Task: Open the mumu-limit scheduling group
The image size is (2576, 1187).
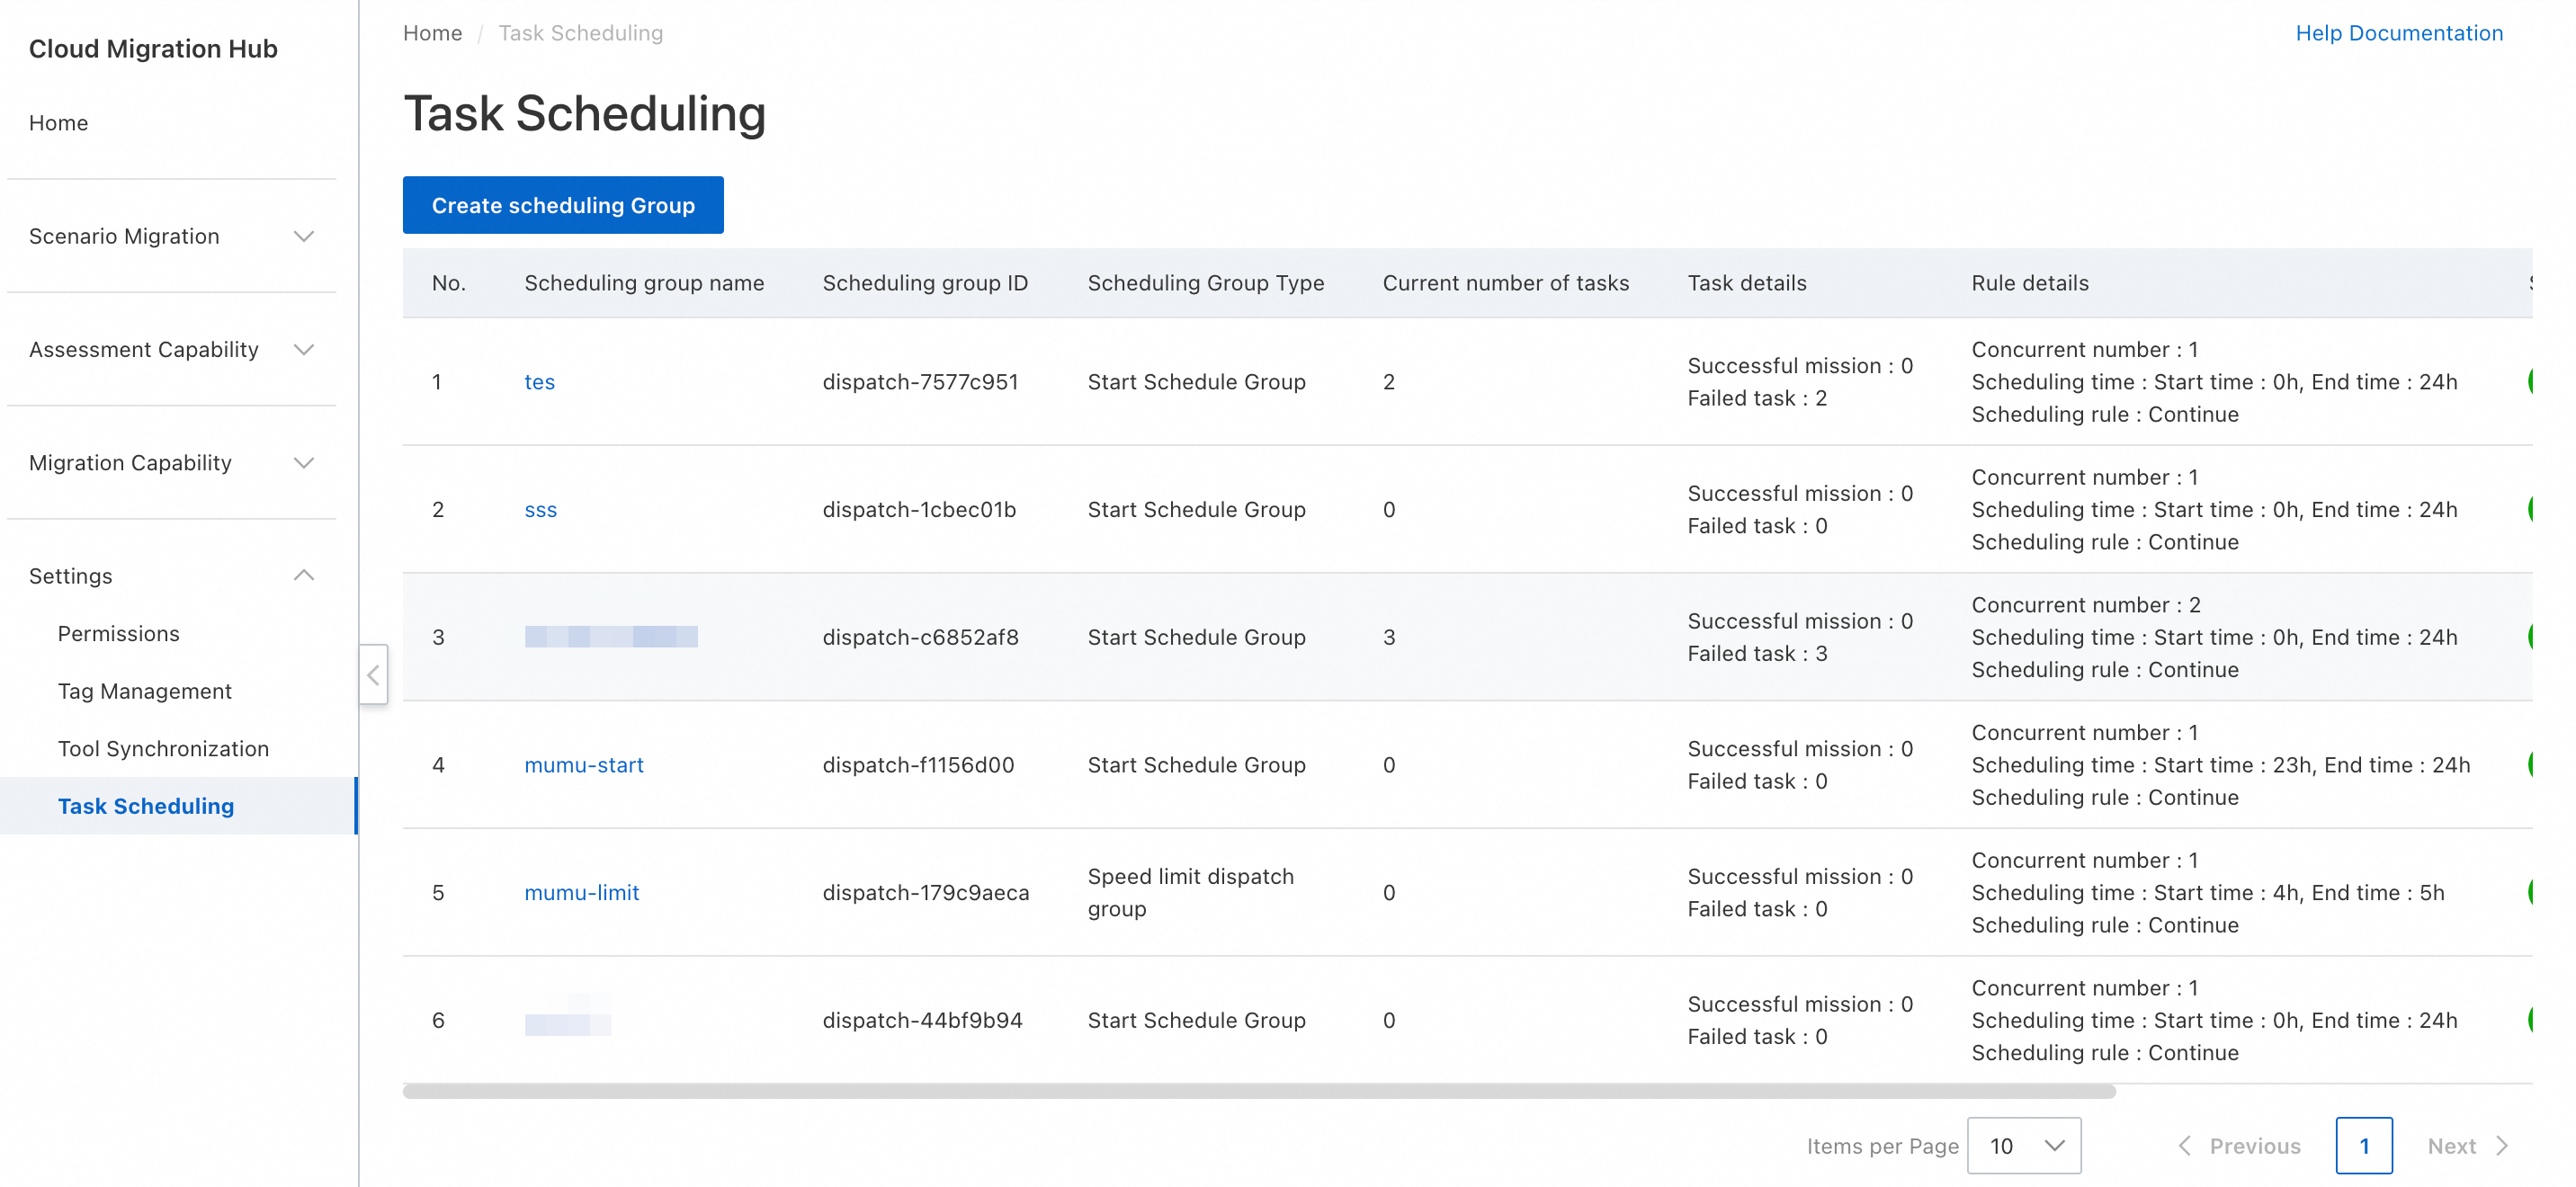Action: point(581,893)
